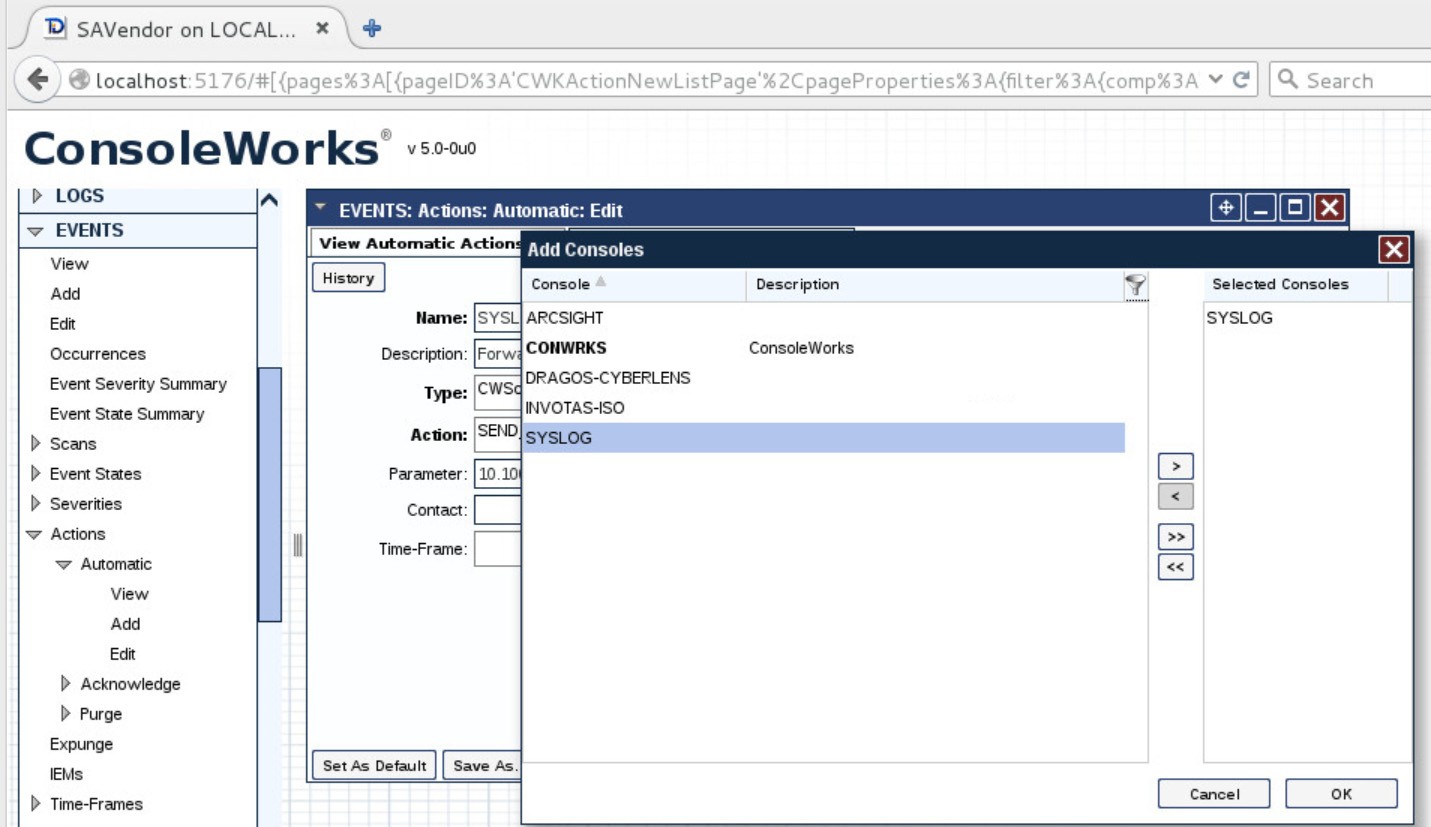Click the Name input field
Screen dimensions: 1431x827
498,318
